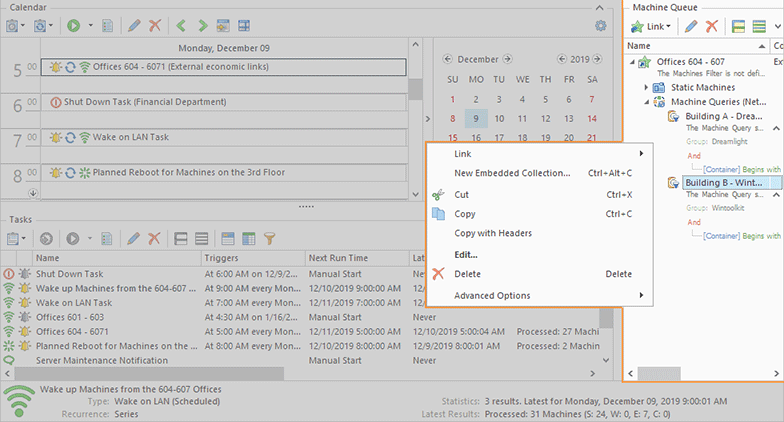Click the green next arrow in Calendar toolbar

tap(203, 25)
